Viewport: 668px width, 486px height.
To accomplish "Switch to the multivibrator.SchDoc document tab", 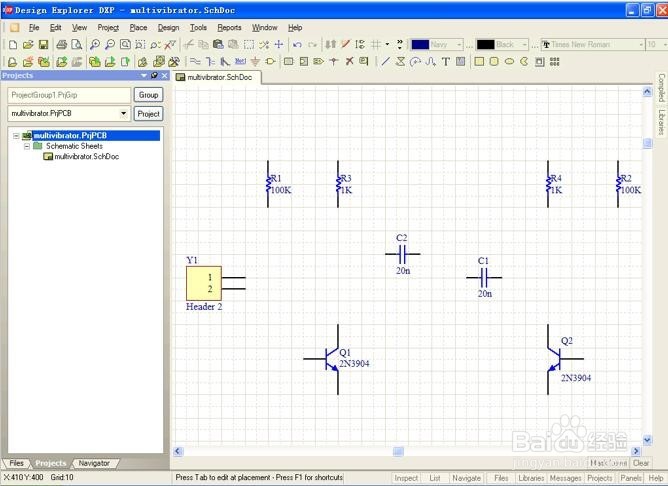I will pos(215,78).
